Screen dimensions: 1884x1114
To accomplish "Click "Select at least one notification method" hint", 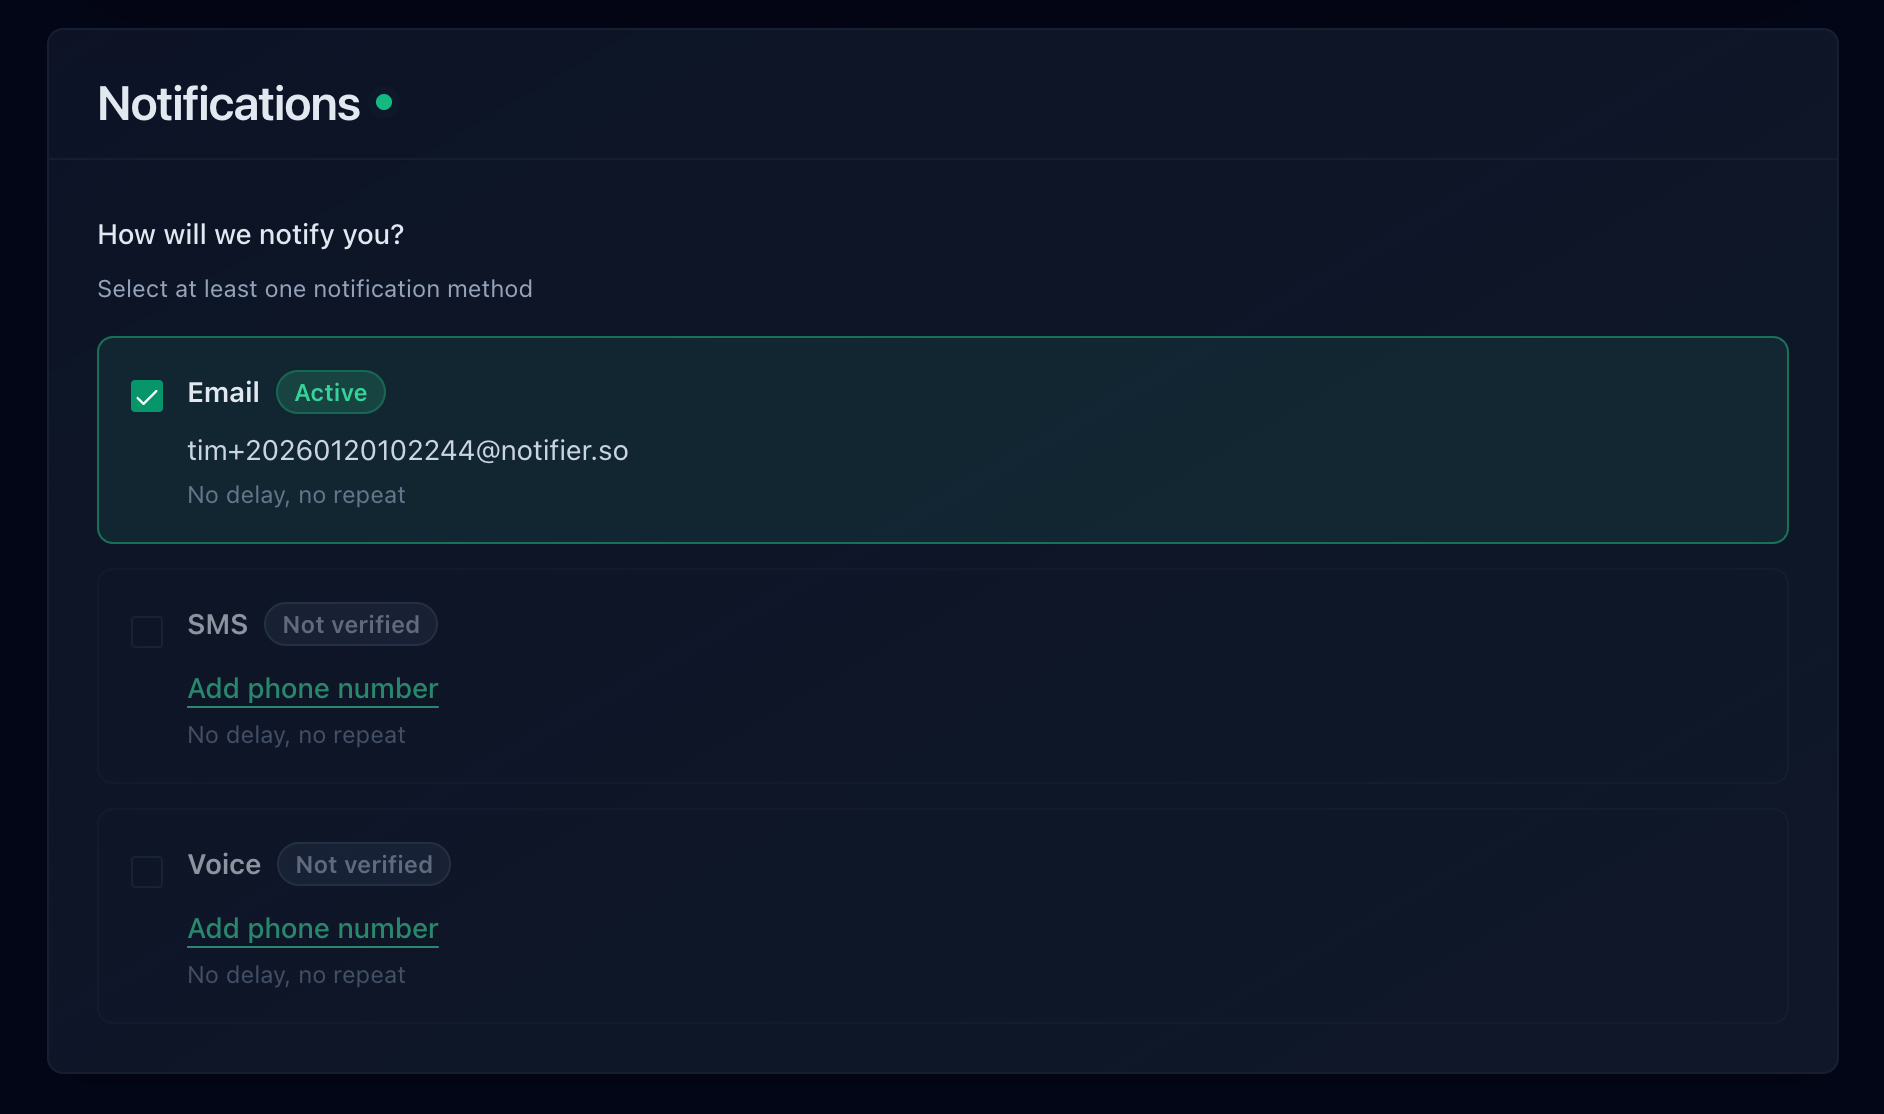I will [x=315, y=289].
